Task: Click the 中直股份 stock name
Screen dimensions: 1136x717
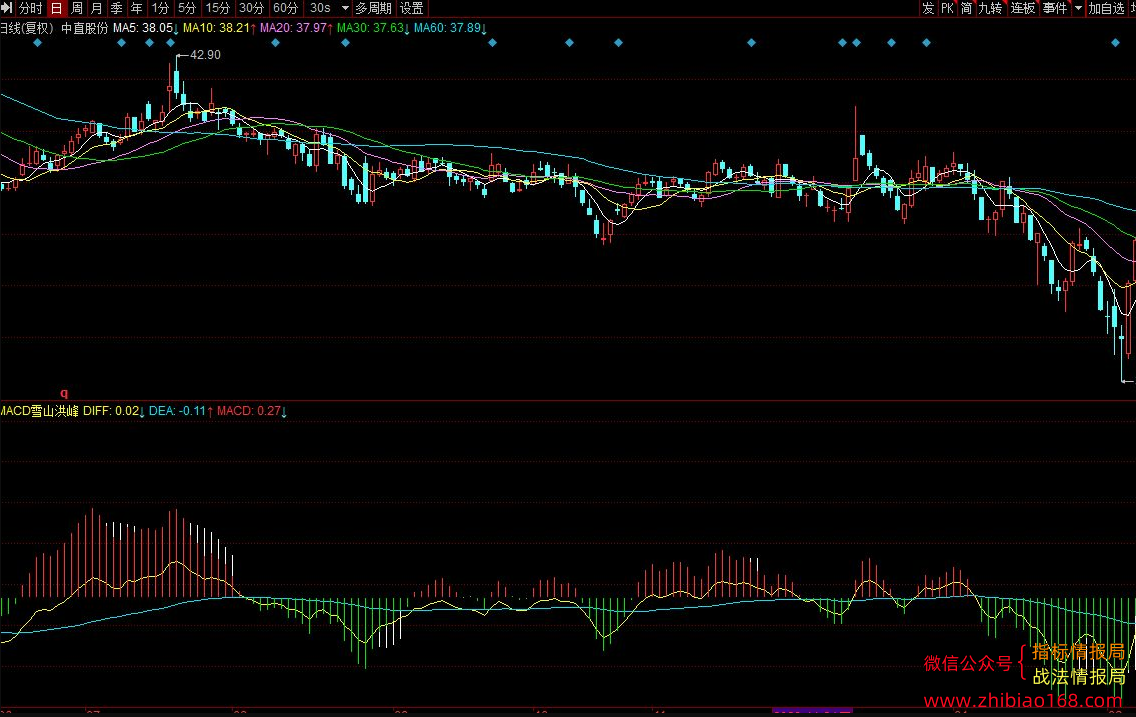Action: [x=84, y=28]
